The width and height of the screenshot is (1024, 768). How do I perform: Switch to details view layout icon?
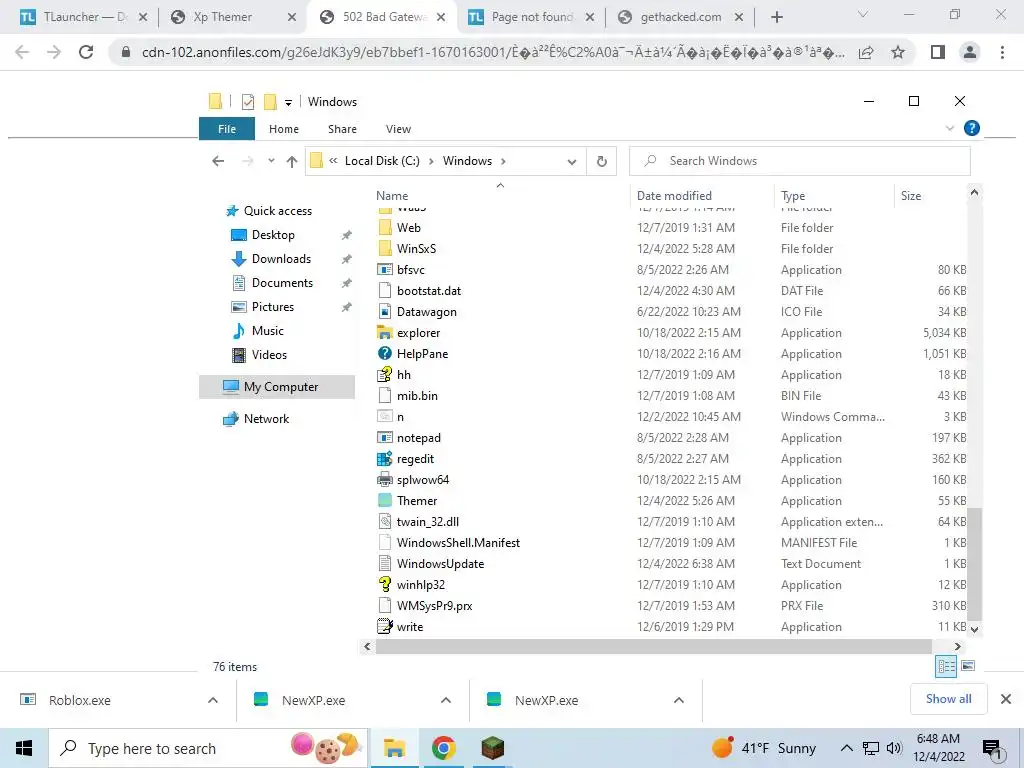[946, 666]
